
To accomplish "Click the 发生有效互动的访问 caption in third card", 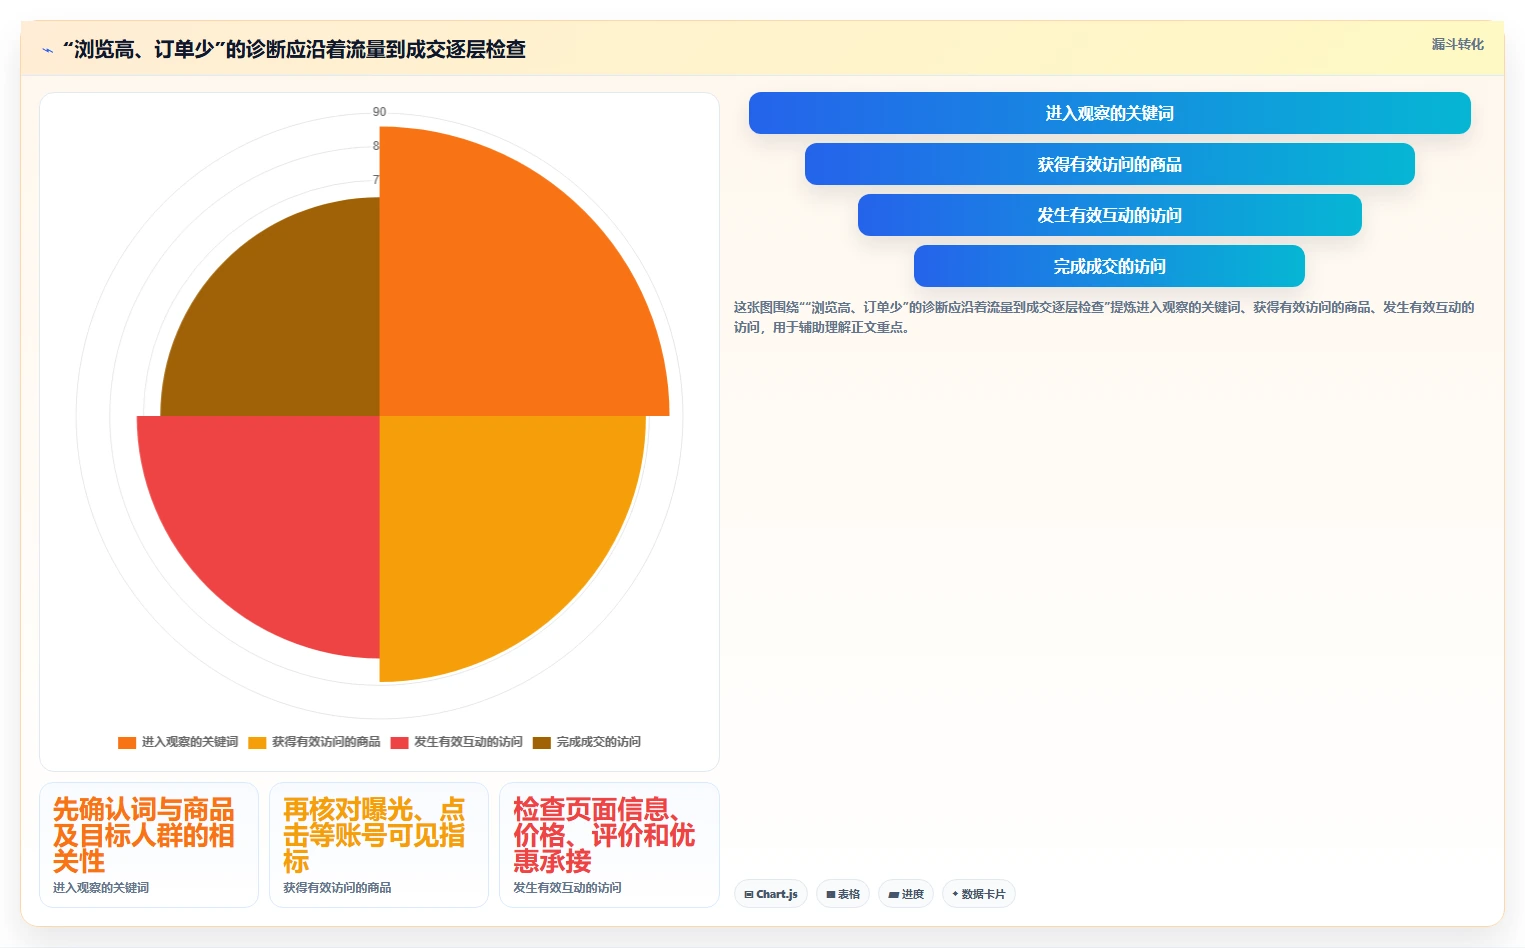I will 567,888.
